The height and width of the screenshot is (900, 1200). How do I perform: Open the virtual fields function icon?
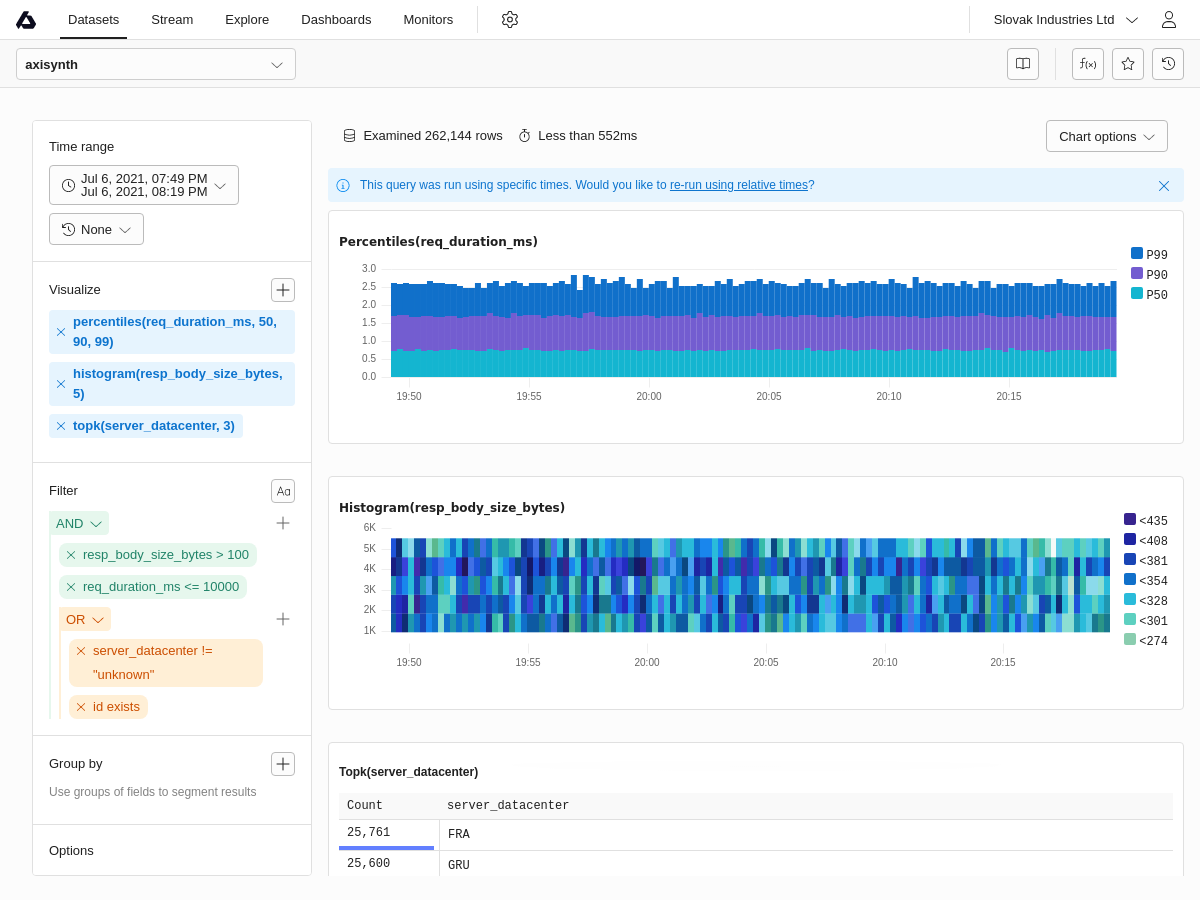1088,64
